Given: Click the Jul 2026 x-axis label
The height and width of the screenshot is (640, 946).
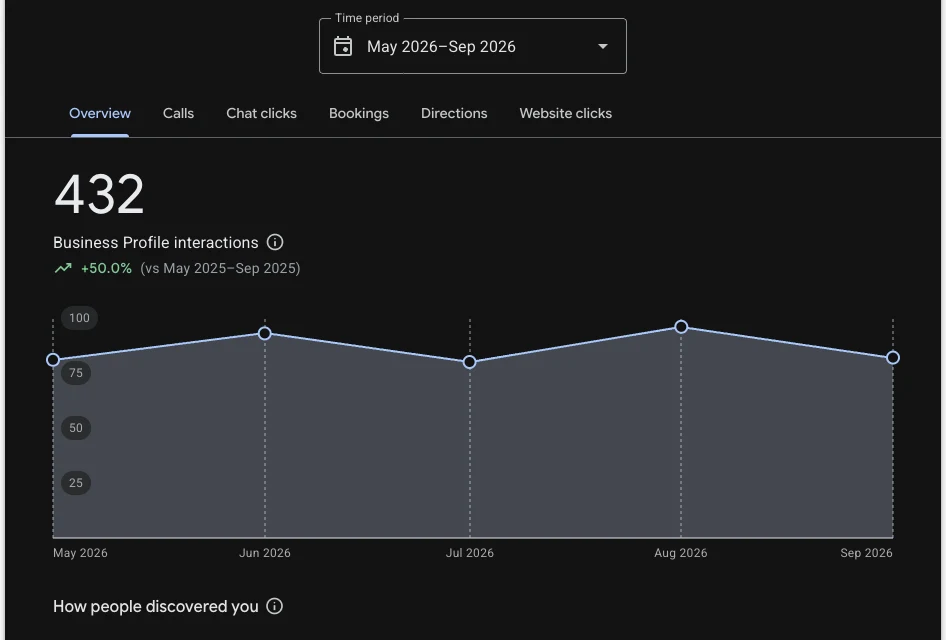Looking at the screenshot, I should tap(469, 553).
